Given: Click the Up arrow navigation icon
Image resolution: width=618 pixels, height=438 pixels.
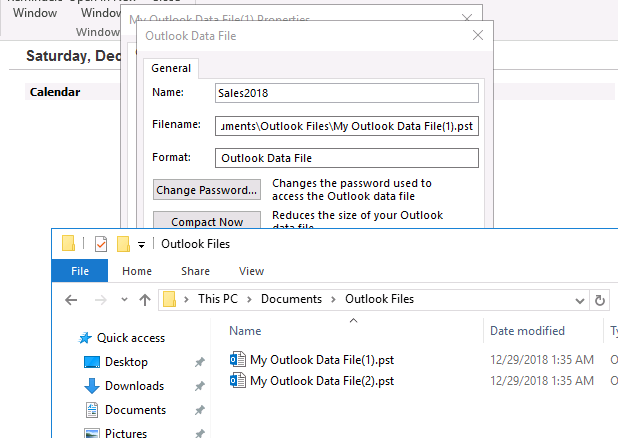Looking at the screenshot, I should coord(145,299).
